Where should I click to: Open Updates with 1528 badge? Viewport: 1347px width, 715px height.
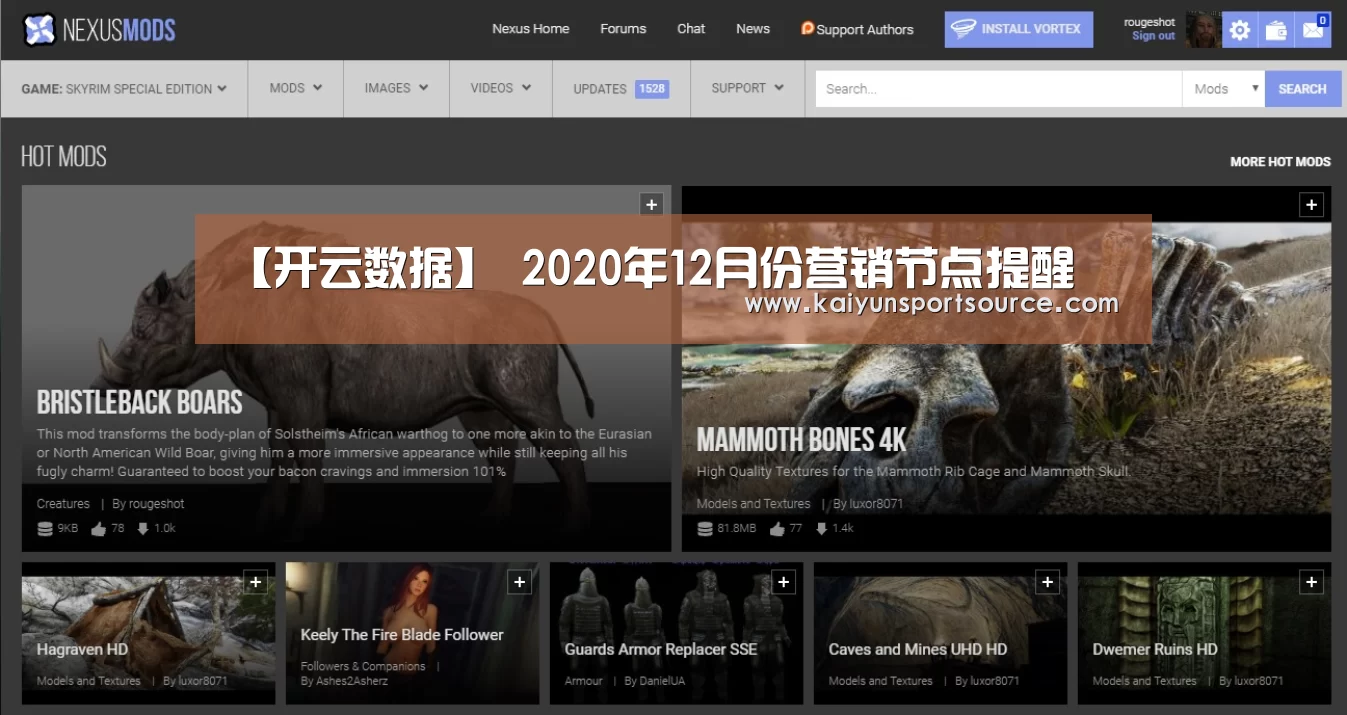621,89
